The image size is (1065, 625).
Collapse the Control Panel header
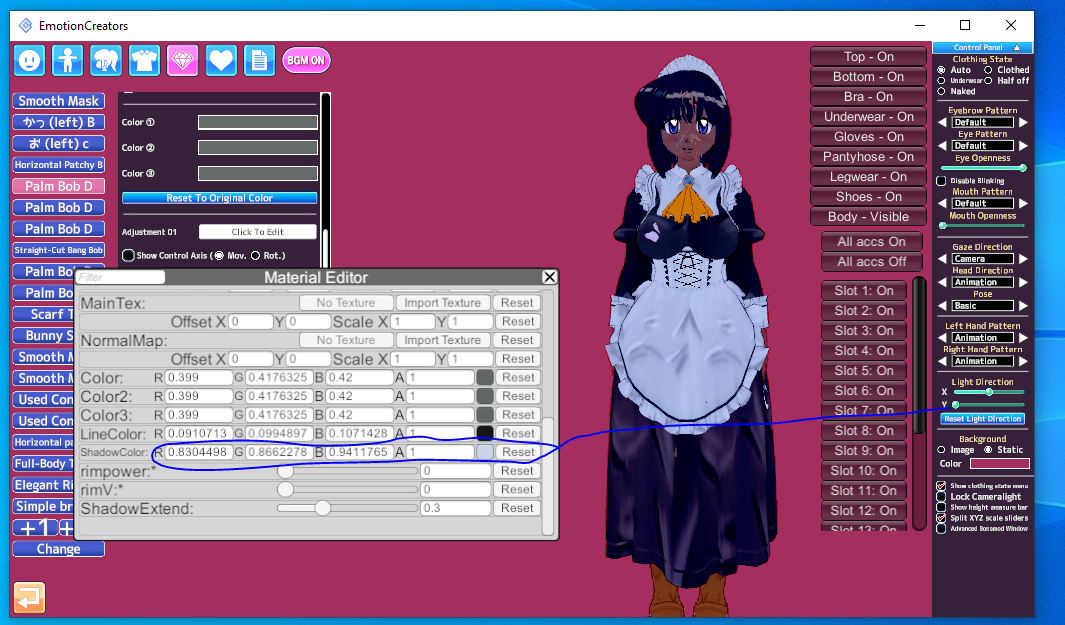[x=1016, y=47]
